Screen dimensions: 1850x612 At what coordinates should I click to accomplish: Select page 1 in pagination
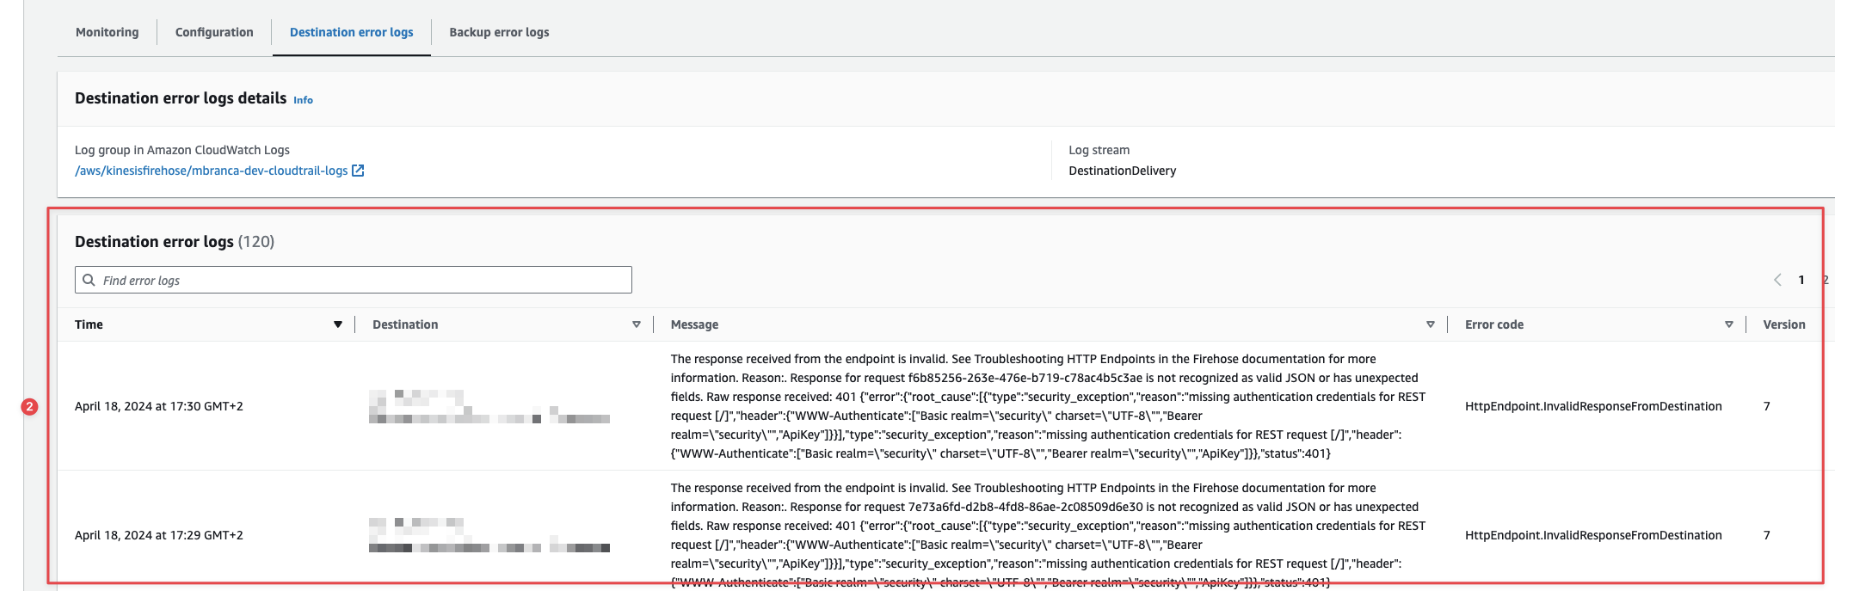(1801, 280)
